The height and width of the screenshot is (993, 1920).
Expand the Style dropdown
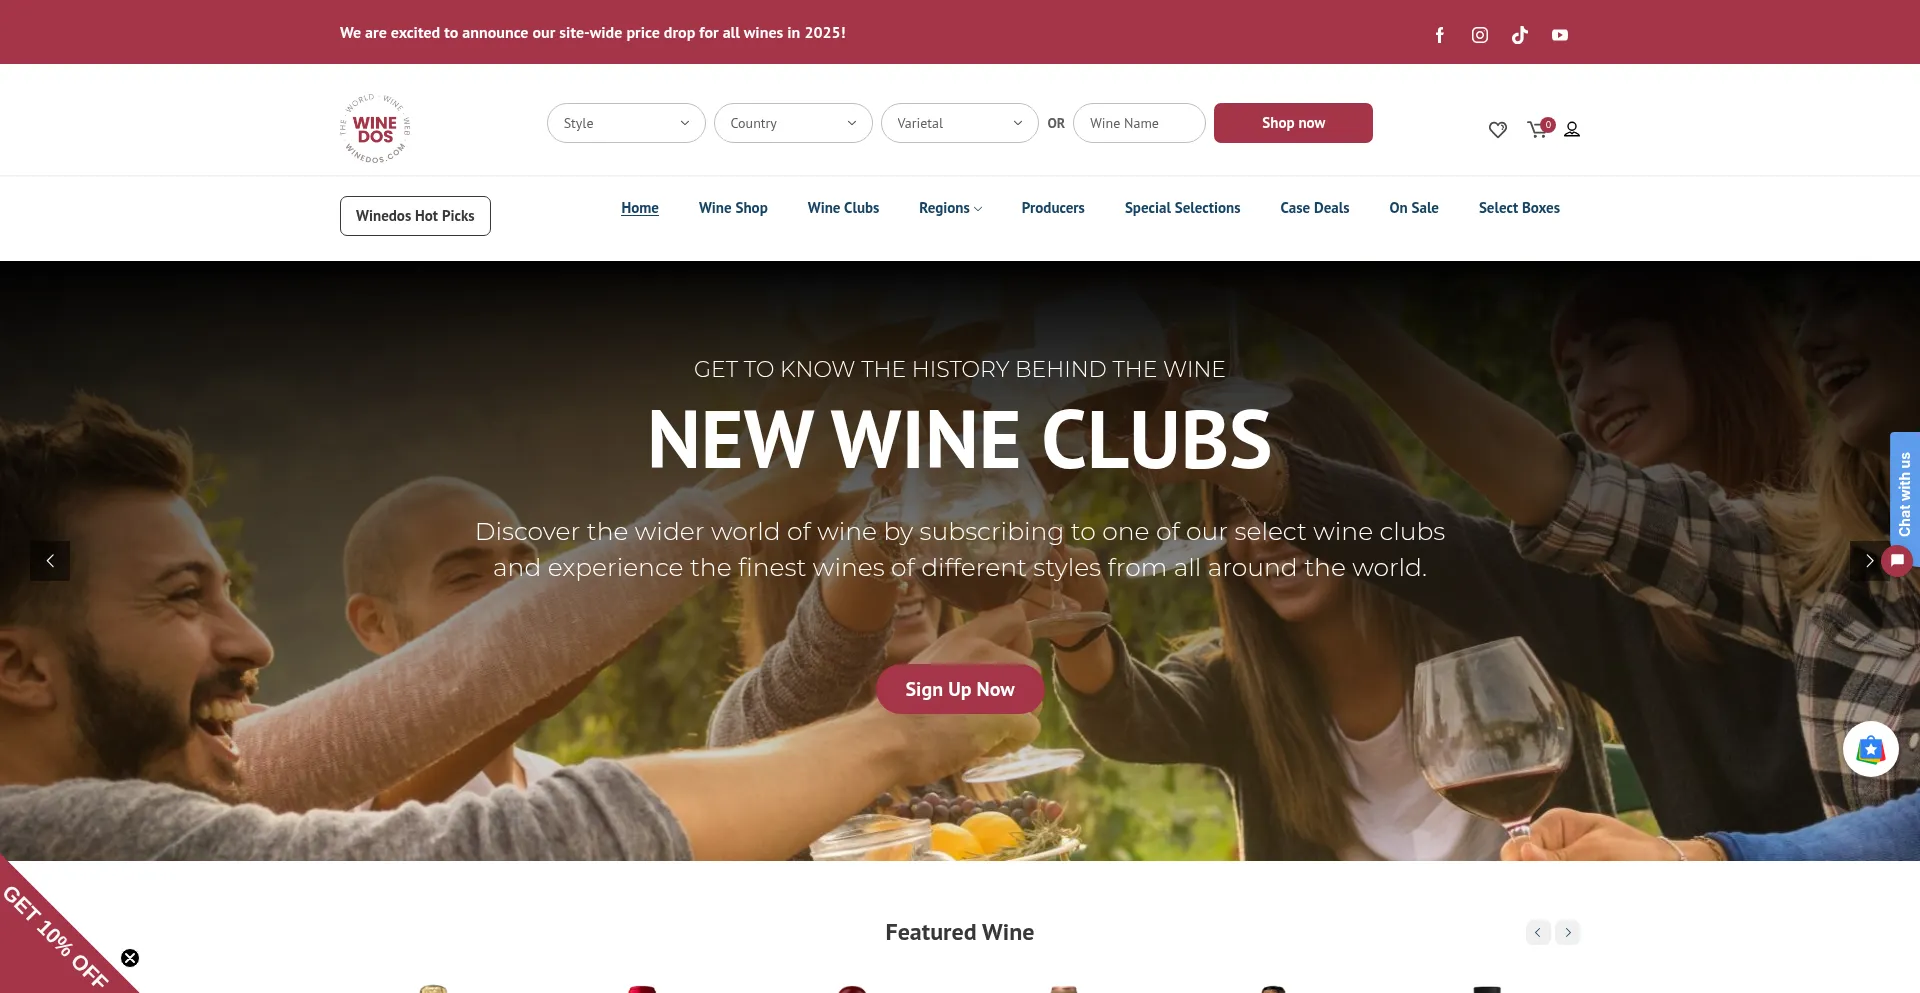click(x=626, y=123)
